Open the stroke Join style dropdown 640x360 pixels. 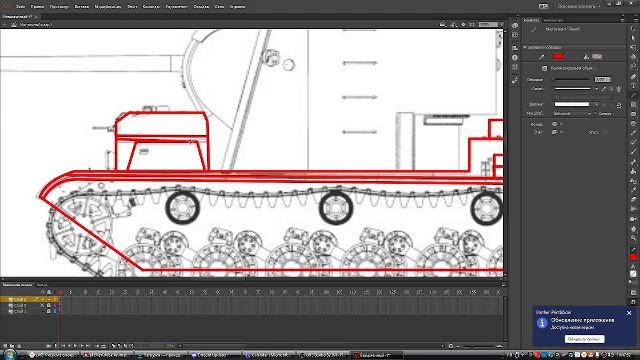pyautogui.click(x=558, y=132)
